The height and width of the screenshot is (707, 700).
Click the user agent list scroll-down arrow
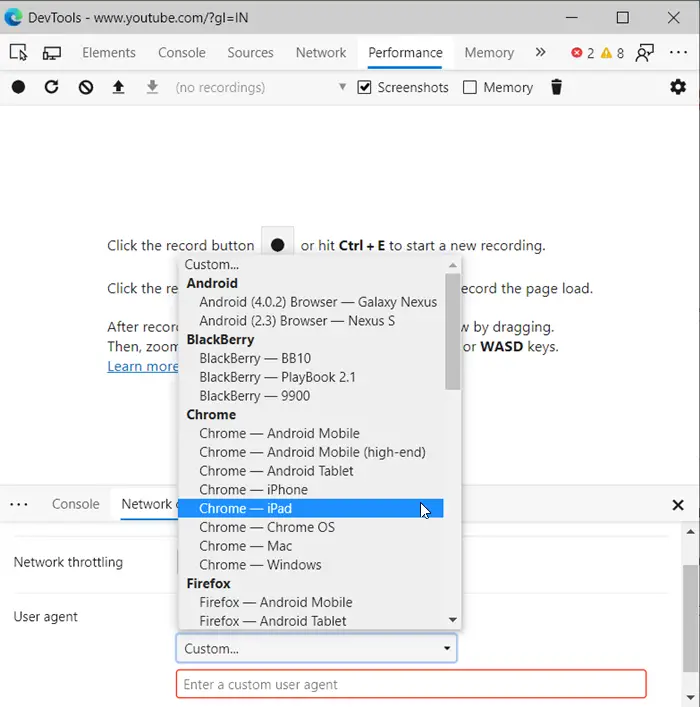click(453, 620)
